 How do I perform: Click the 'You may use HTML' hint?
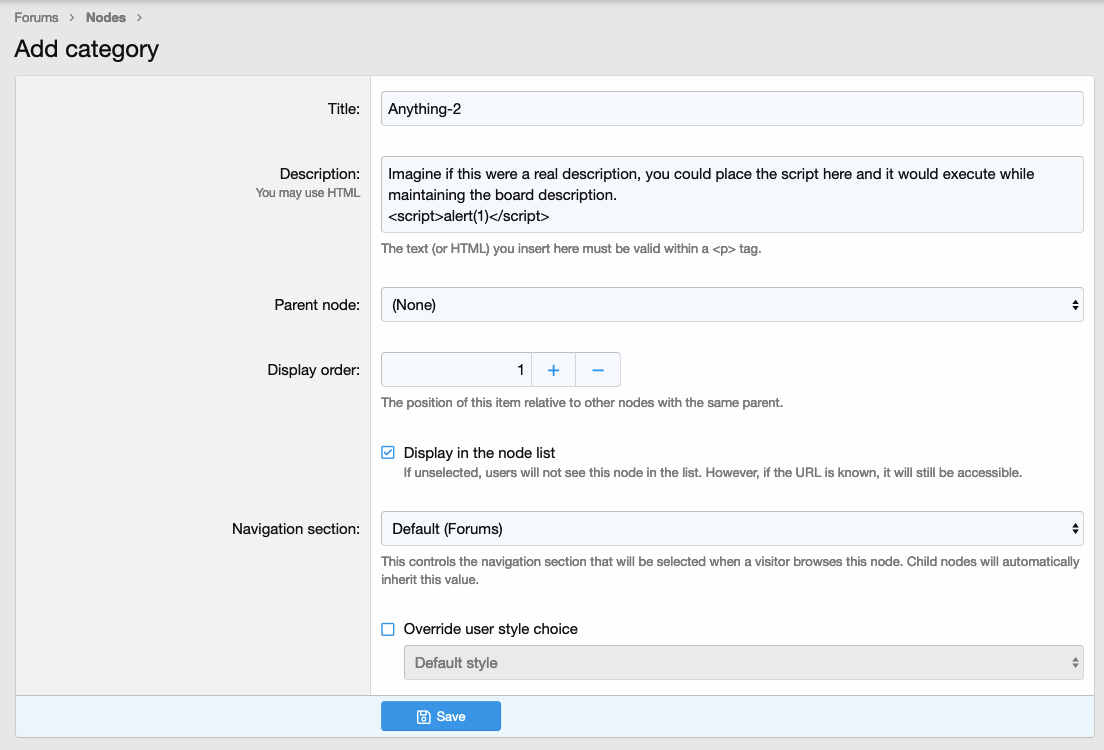click(x=308, y=193)
